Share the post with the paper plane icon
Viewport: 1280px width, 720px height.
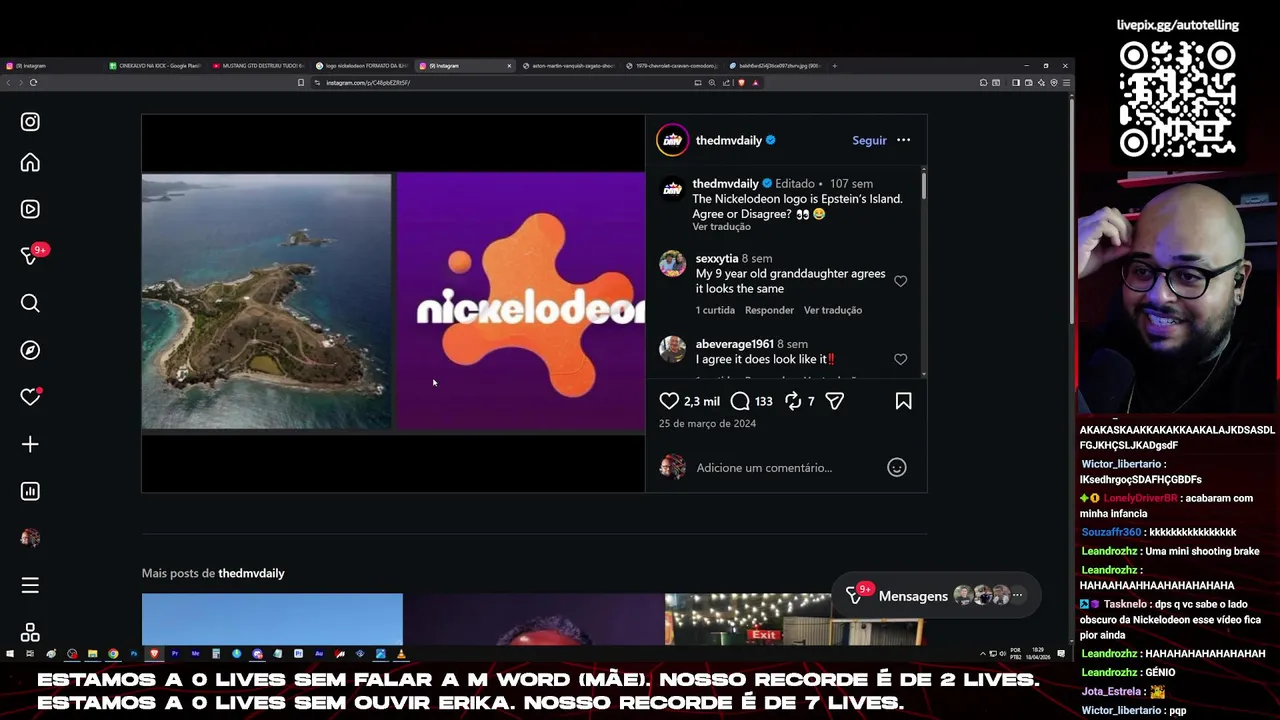(x=835, y=401)
